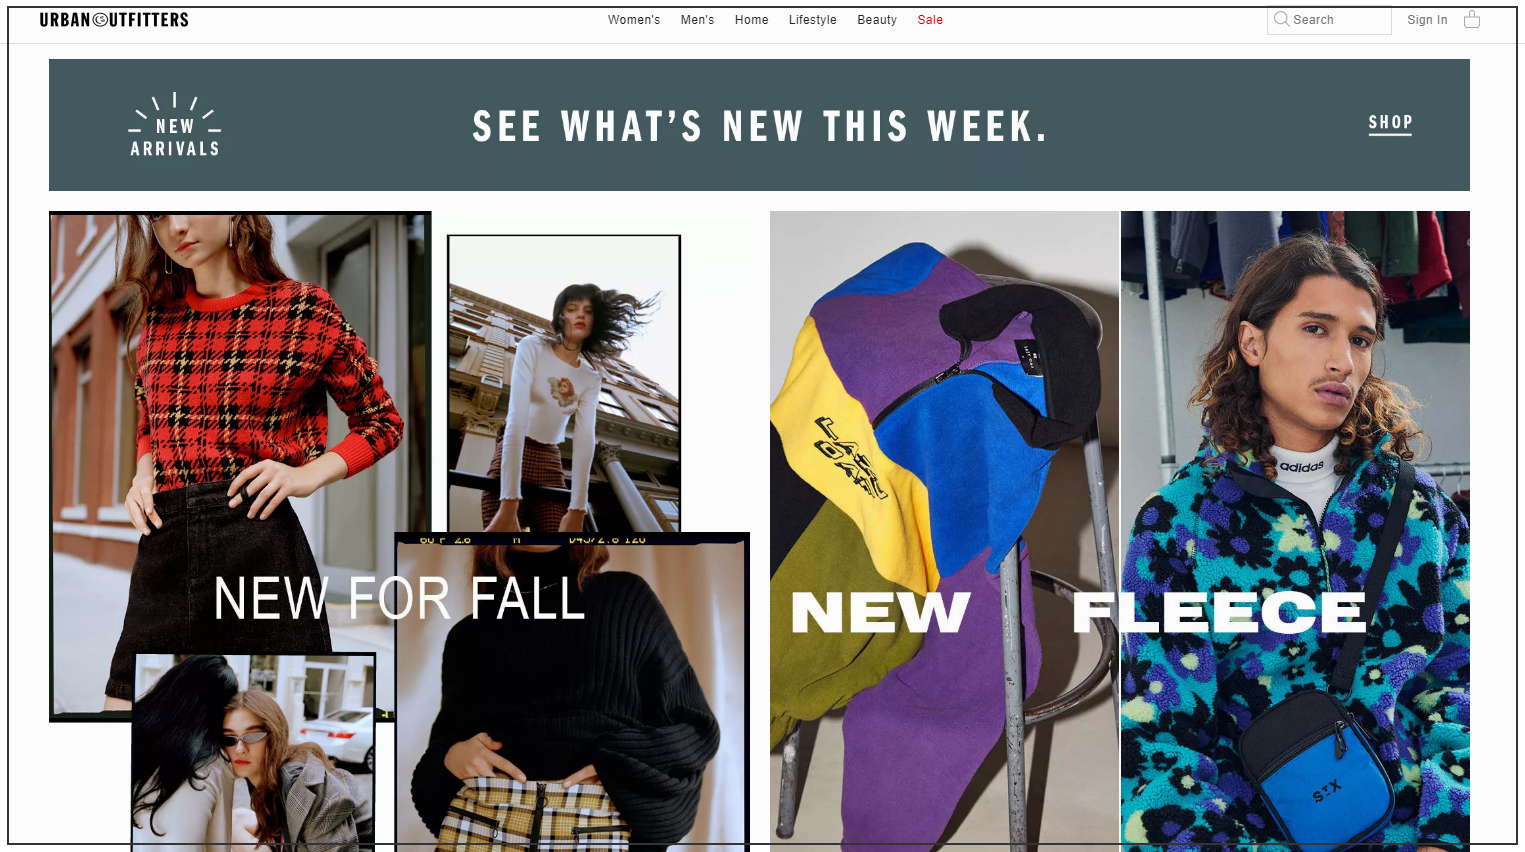Open the colorblock fleece on chair image
The width and height of the screenshot is (1525, 852).
point(944,531)
